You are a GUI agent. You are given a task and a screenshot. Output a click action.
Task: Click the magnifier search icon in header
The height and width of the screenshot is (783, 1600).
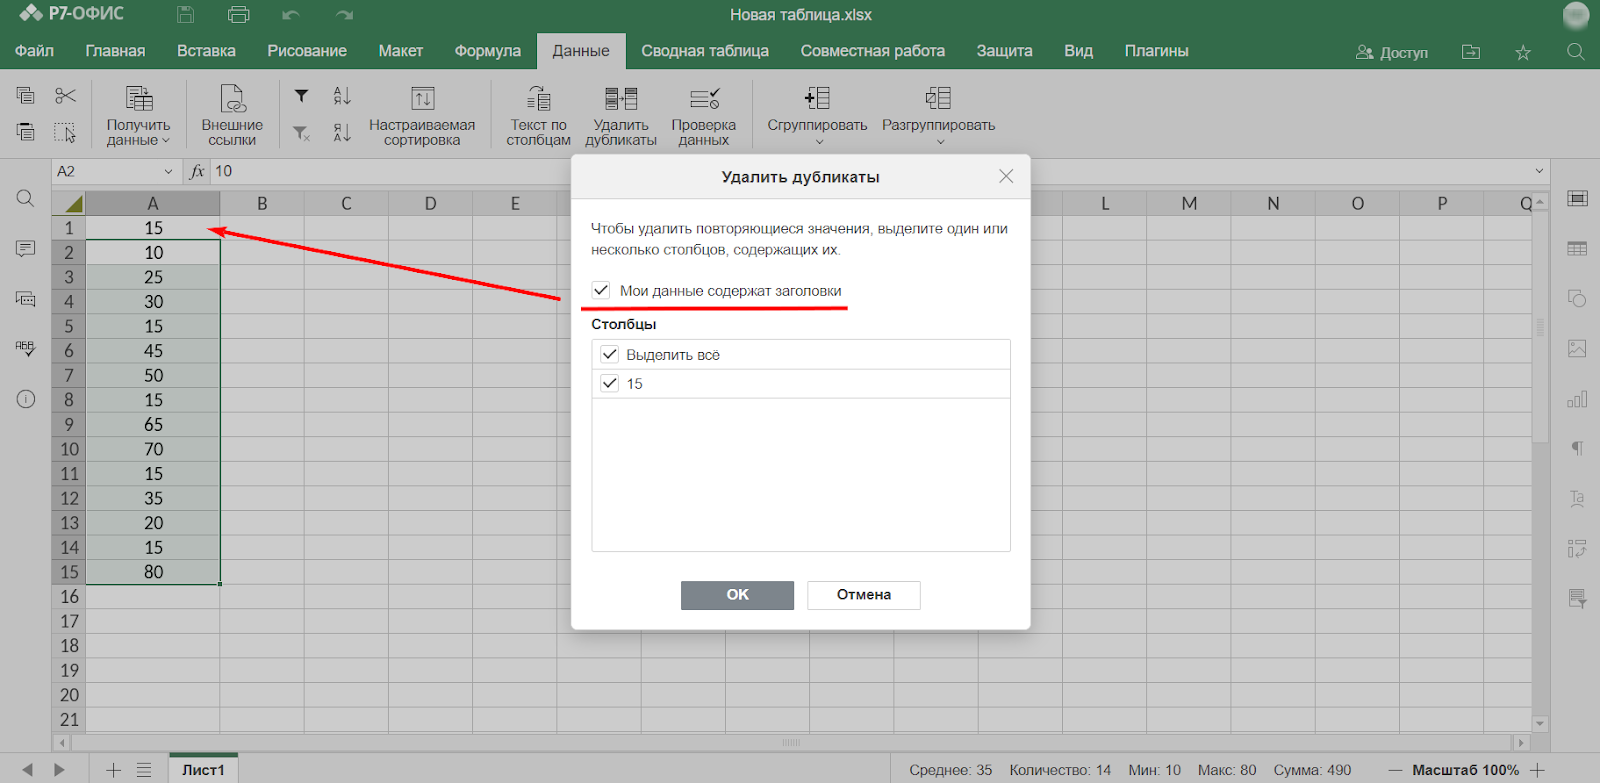point(1575,52)
